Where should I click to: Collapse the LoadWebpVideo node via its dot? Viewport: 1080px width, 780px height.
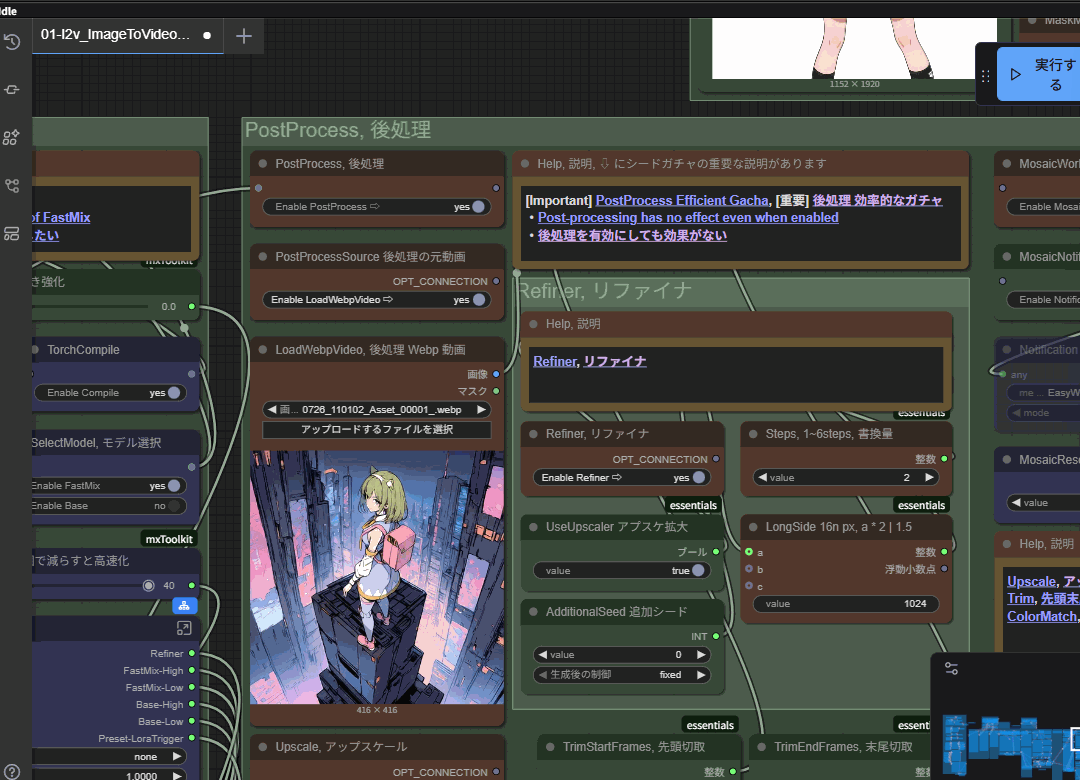(262, 349)
